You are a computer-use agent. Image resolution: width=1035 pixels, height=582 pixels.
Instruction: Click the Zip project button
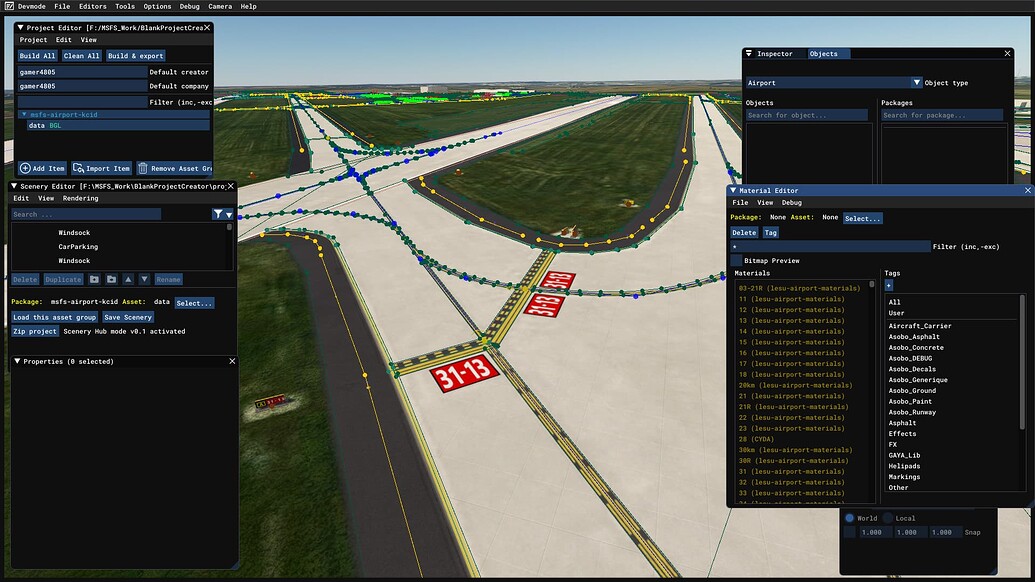coord(35,330)
